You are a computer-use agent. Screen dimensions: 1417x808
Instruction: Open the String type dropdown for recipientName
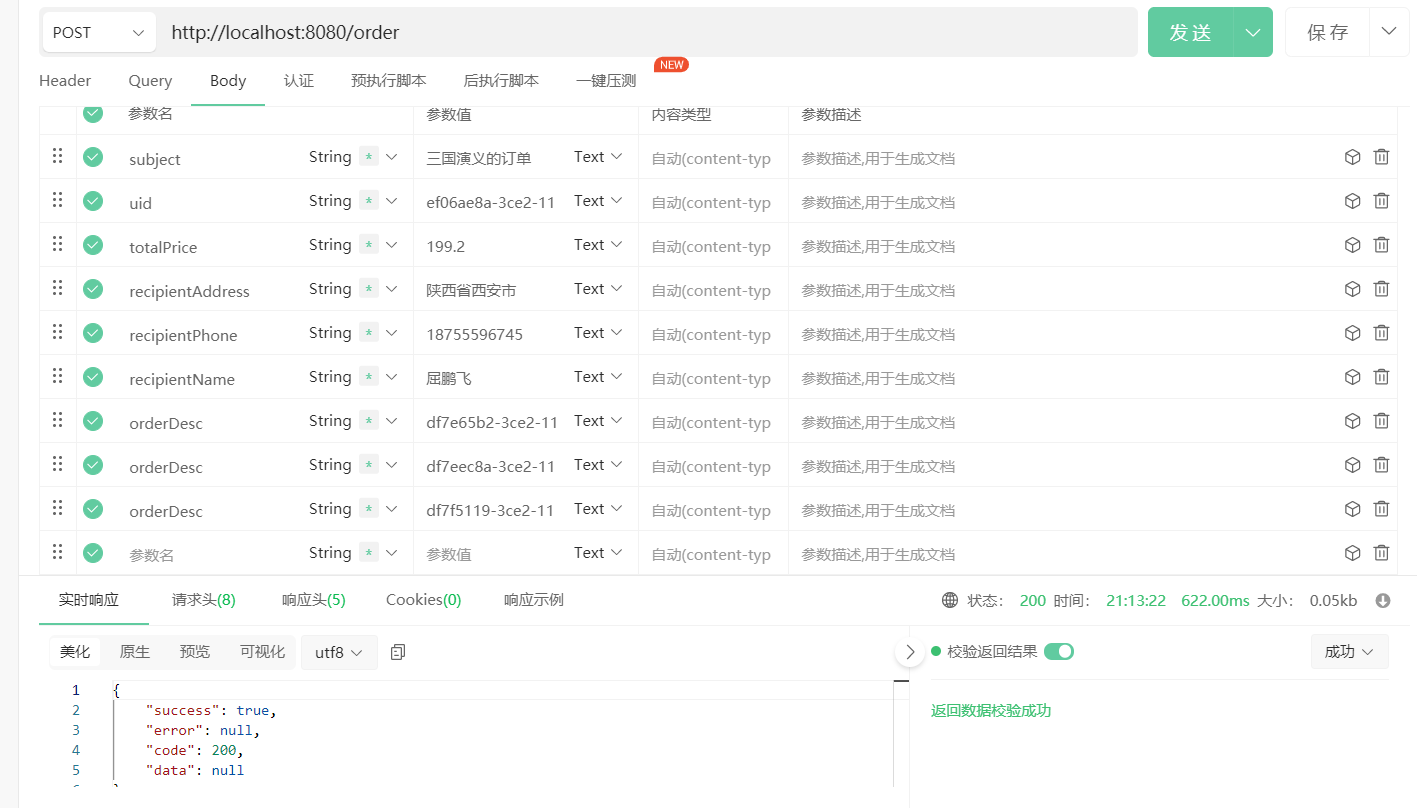click(x=353, y=377)
